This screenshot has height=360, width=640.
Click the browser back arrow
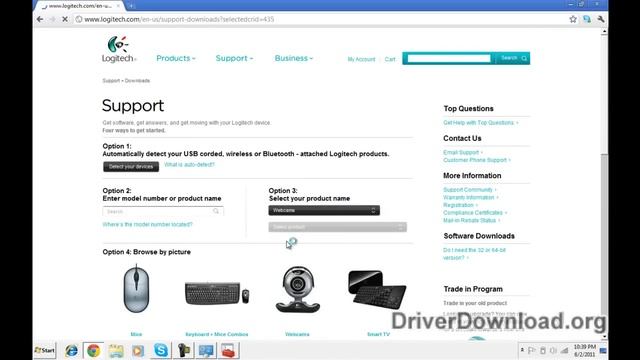[x=40, y=19]
